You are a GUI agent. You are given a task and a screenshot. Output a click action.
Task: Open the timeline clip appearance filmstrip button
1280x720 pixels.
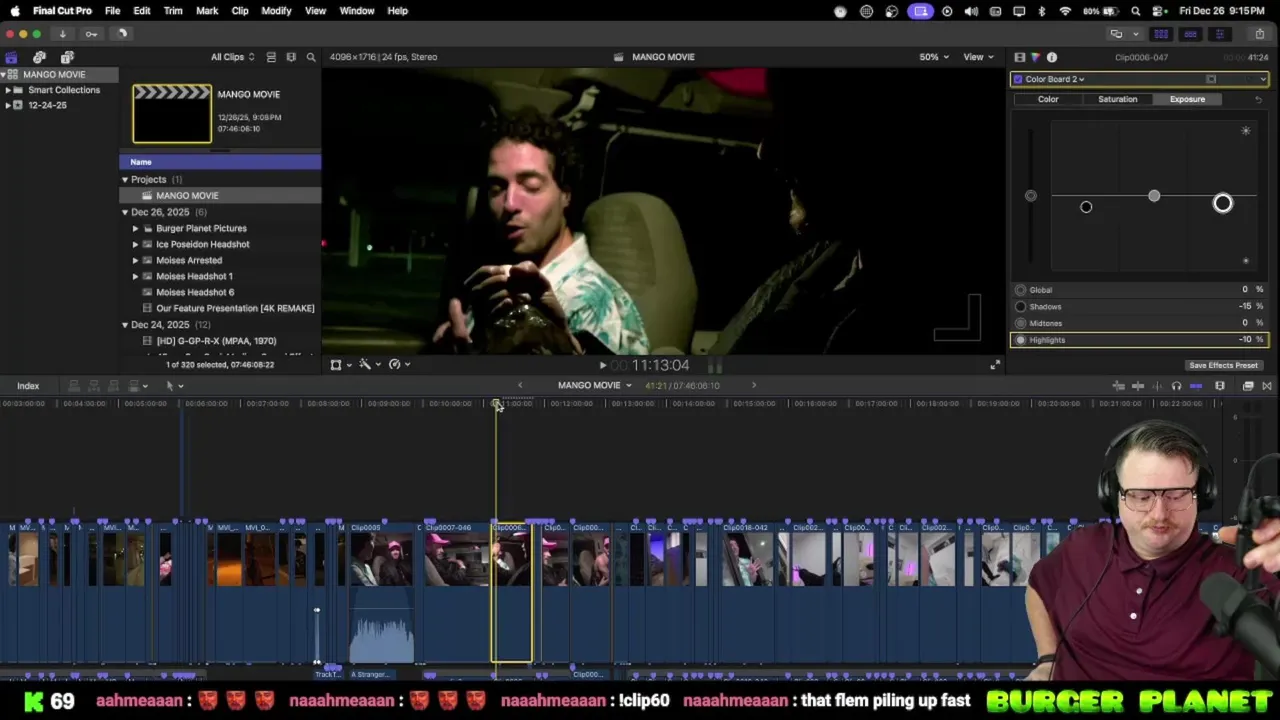[x=1220, y=386]
